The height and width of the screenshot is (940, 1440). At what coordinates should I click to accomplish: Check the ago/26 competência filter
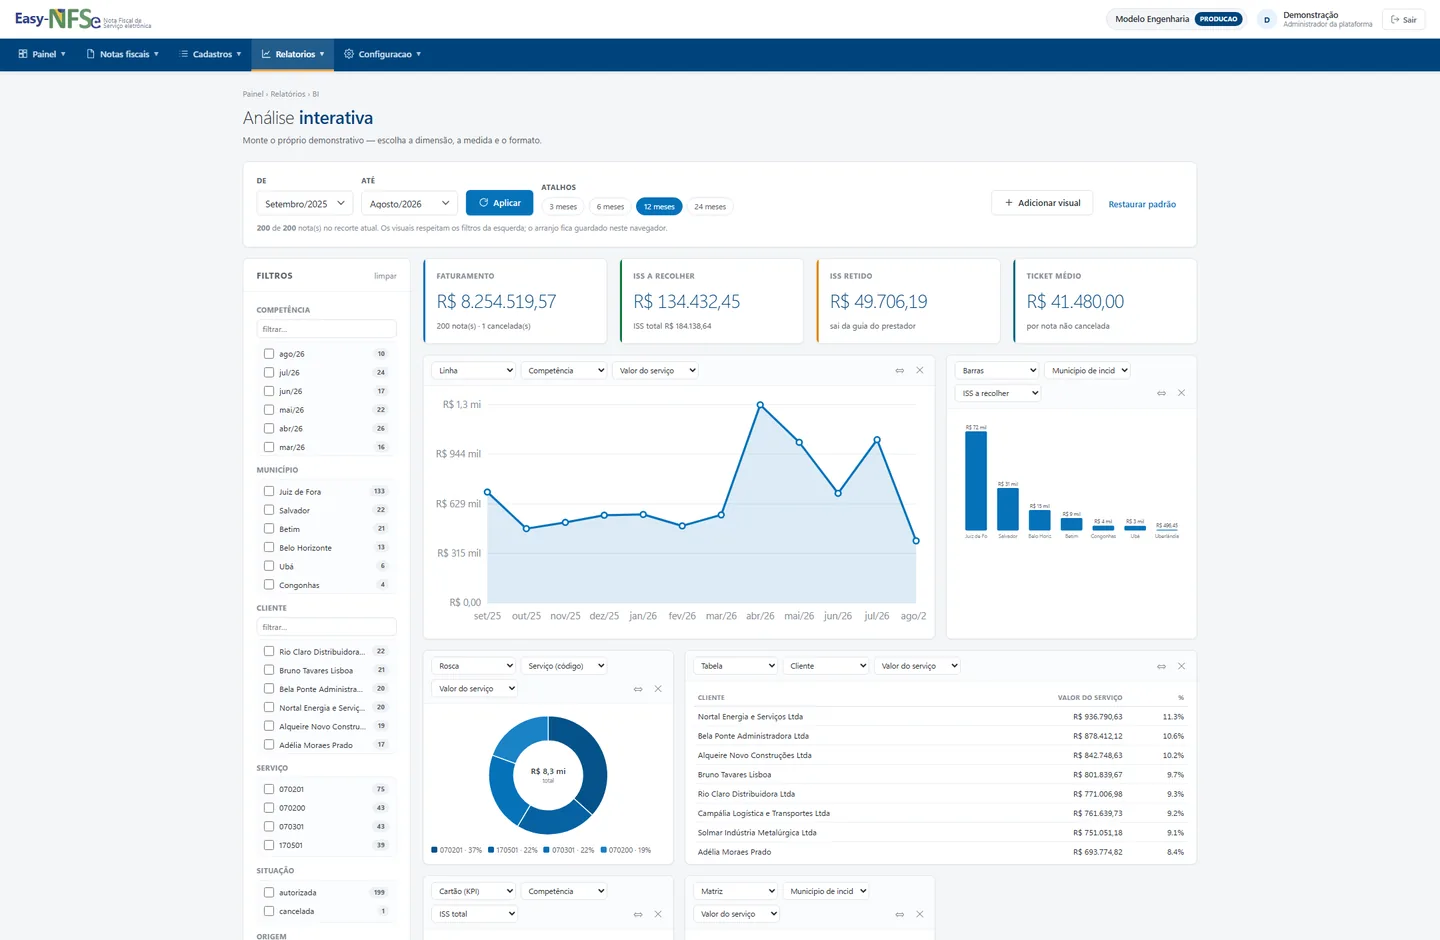269,354
